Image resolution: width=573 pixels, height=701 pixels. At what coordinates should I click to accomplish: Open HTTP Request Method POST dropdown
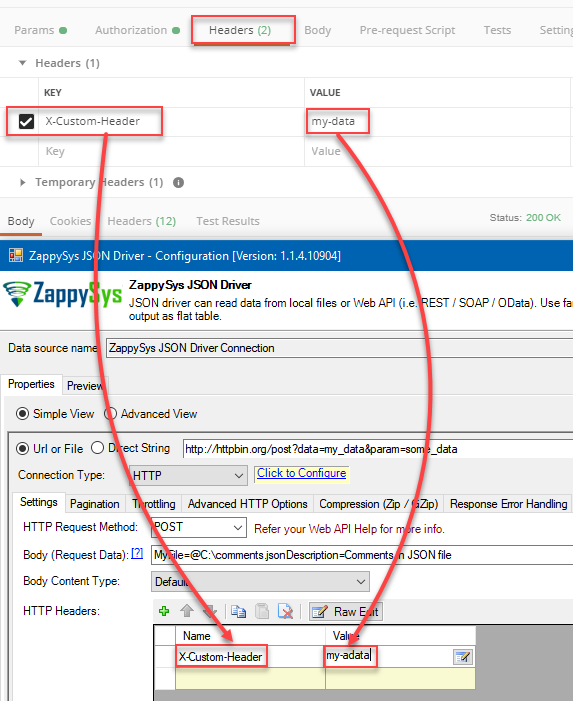199,528
